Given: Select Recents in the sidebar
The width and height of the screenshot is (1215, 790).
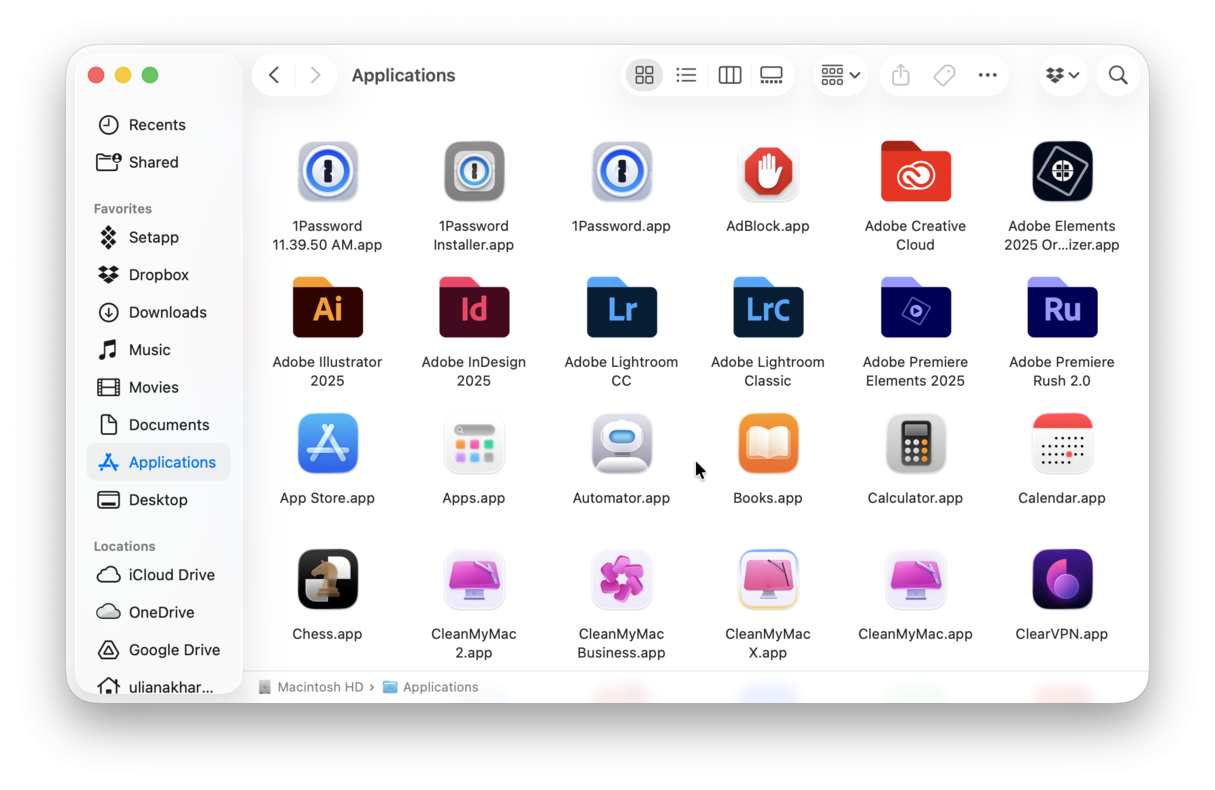Looking at the screenshot, I should click(x=157, y=124).
